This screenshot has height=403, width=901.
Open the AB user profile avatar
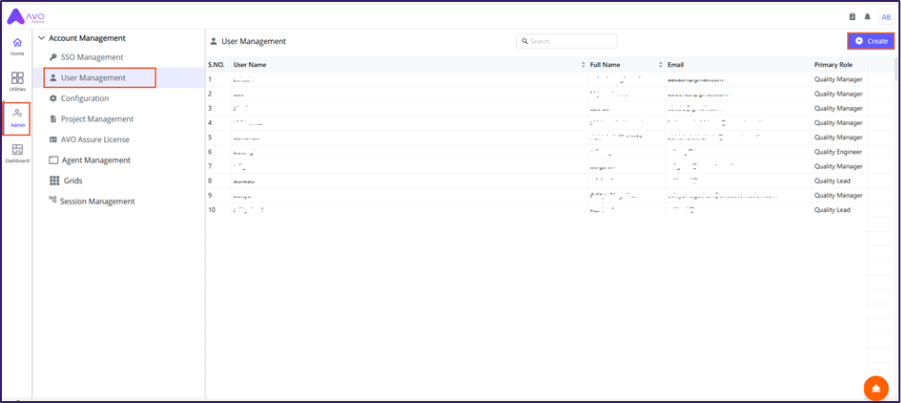[885, 17]
